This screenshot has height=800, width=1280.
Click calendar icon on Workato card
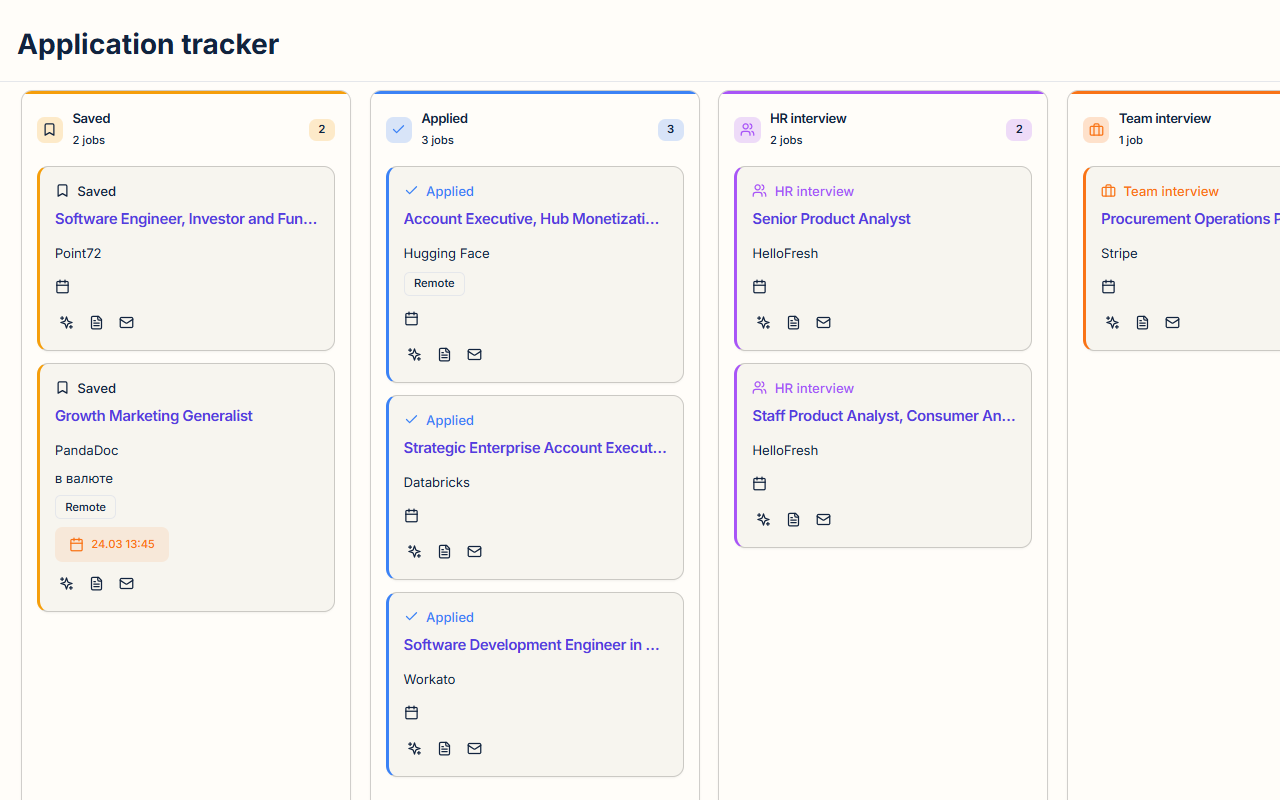[411, 712]
